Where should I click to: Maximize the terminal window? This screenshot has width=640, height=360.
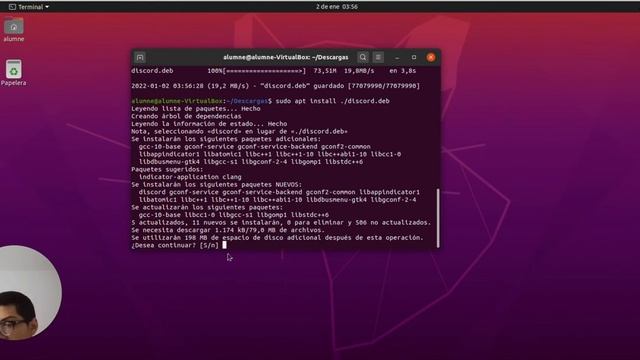pyautogui.click(x=414, y=58)
